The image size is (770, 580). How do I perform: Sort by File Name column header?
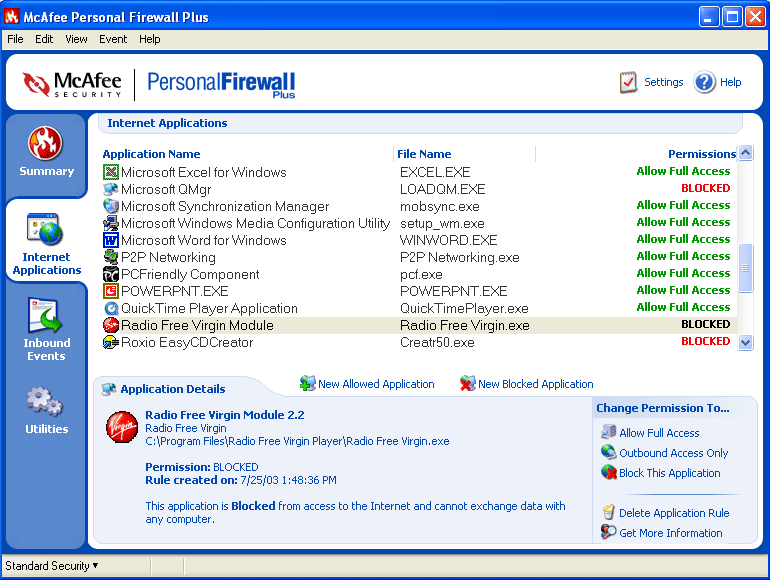tap(424, 154)
